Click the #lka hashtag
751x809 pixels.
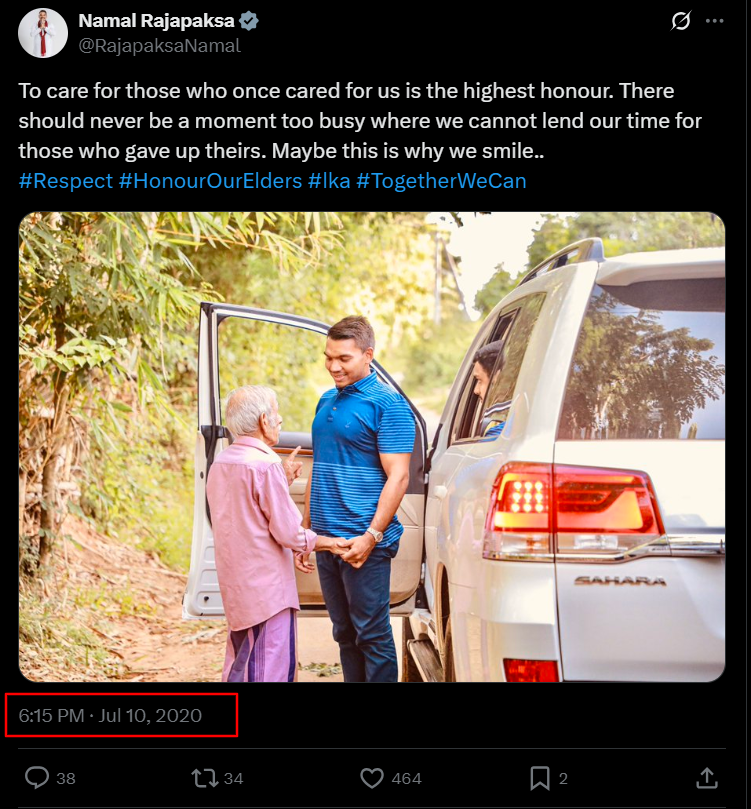pos(329,181)
